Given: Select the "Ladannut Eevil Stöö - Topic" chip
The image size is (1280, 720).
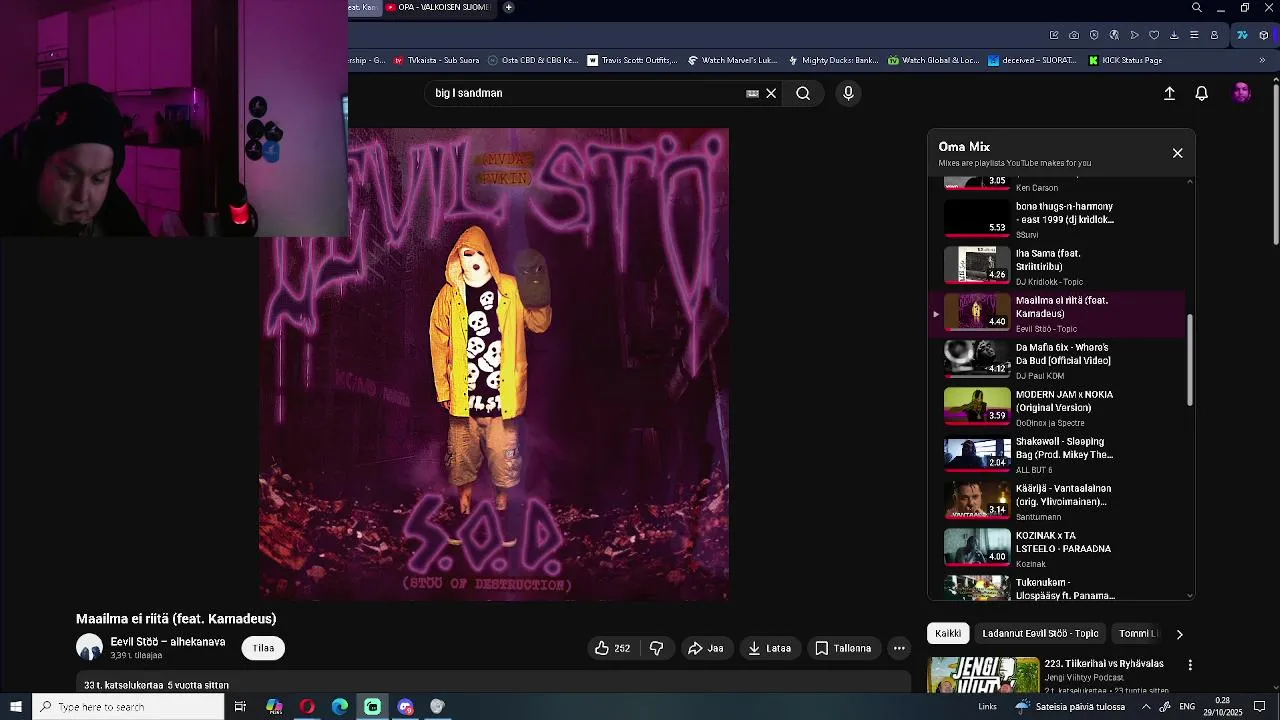Looking at the screenshot, I should click(1040, 633).
